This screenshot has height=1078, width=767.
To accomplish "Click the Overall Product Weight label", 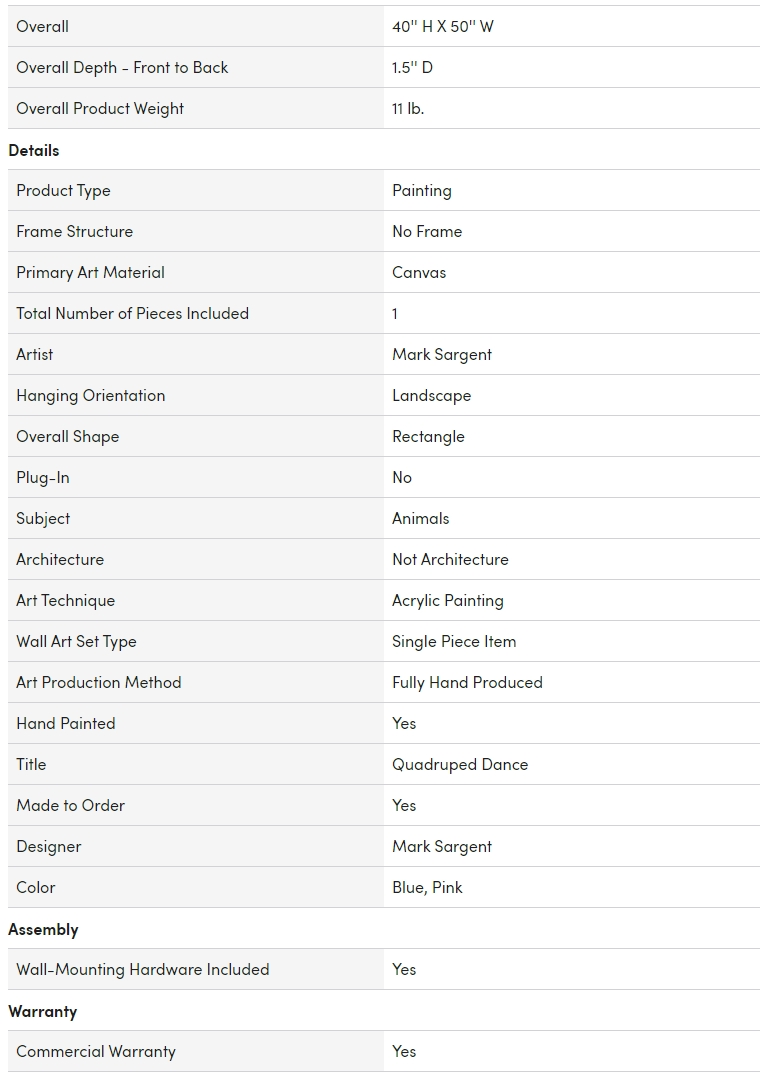I will (100, 108).
